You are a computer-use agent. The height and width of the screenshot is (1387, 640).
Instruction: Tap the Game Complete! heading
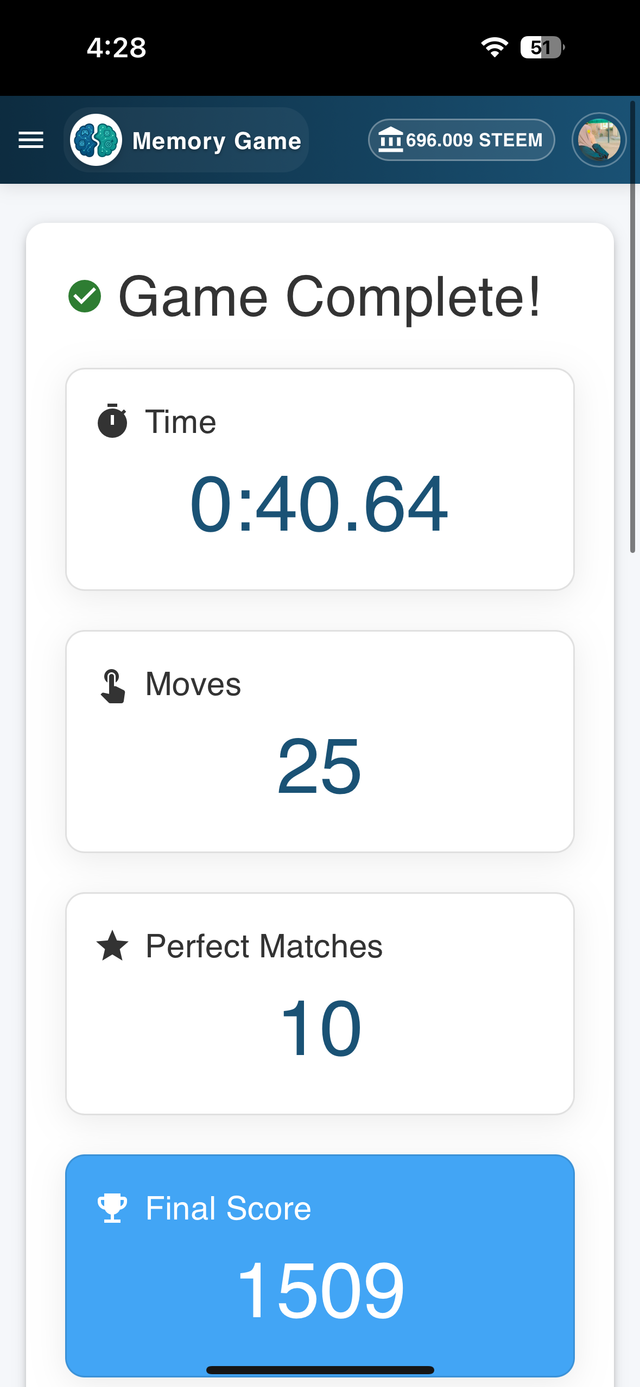pos(330,297)
